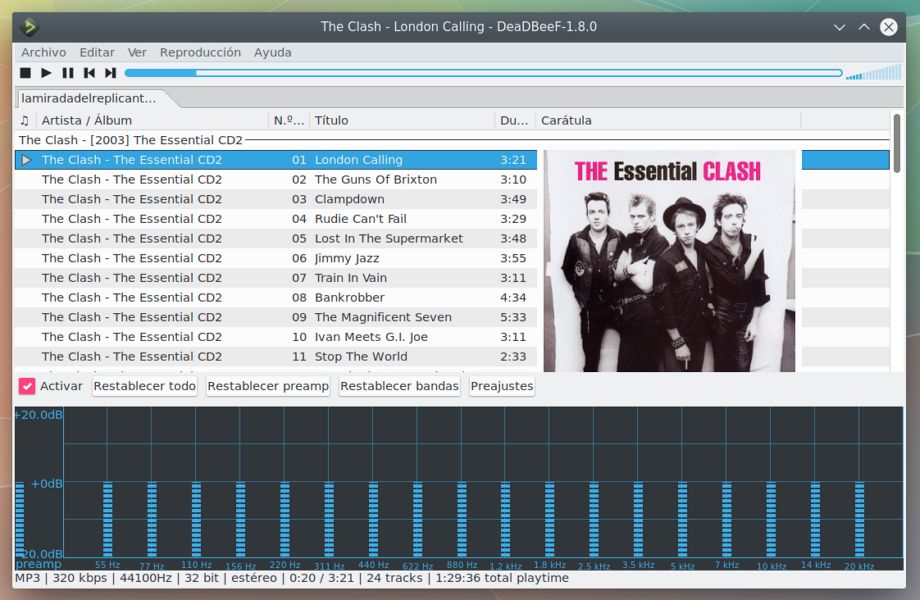
Task: Sort by Título column header
Action: click(x=402, y=120)
